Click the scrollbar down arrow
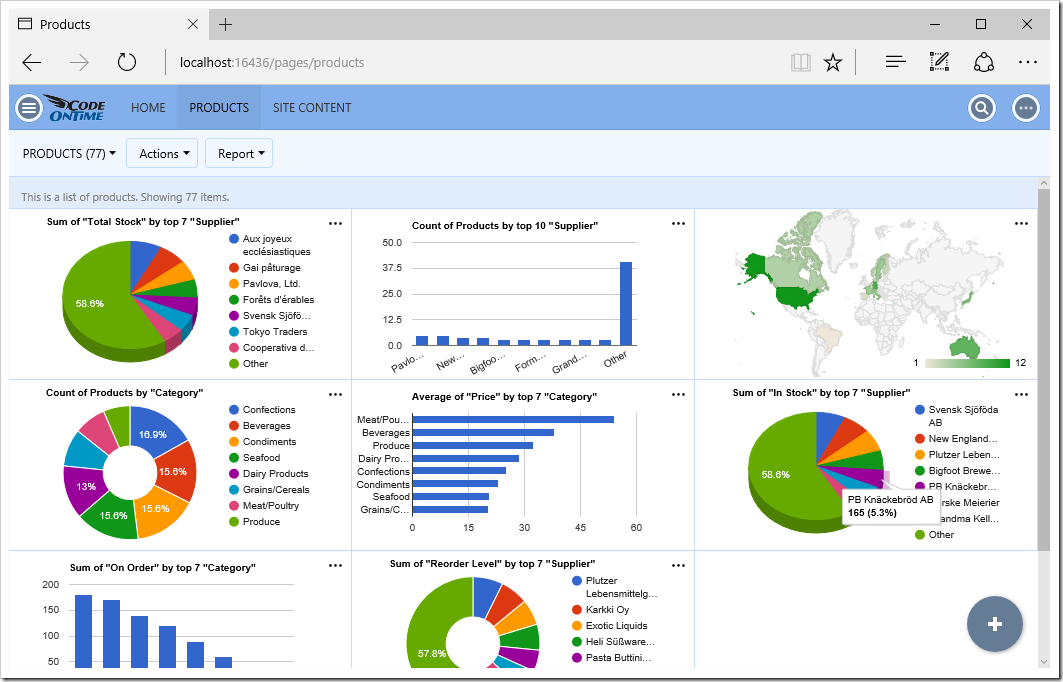This screenshot has width=1063, height=682. [1043, 662]
